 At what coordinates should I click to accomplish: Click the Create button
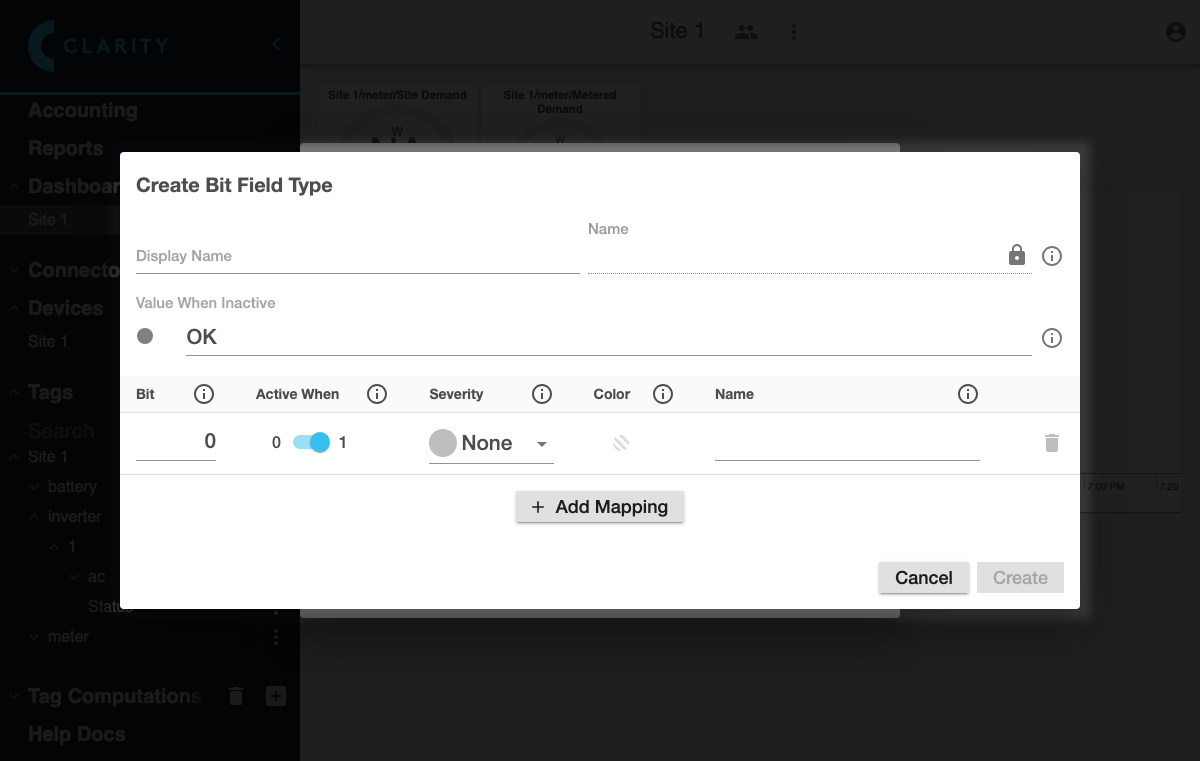click(1020, 577)
